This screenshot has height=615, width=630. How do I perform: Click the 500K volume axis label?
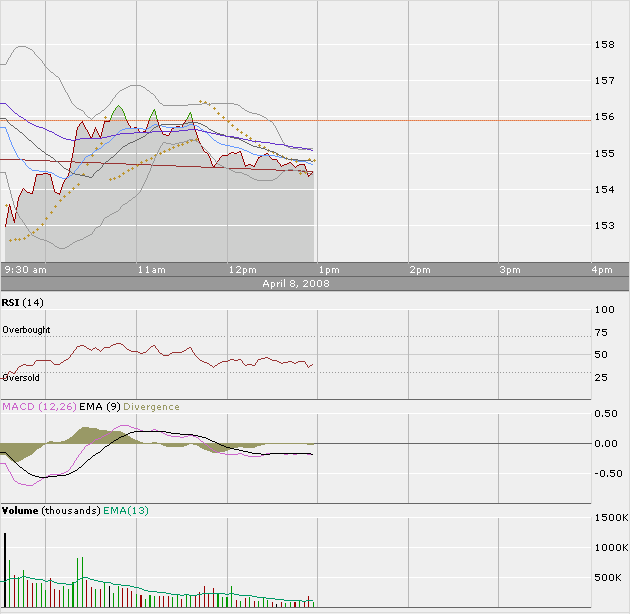[x=608, y=578]
